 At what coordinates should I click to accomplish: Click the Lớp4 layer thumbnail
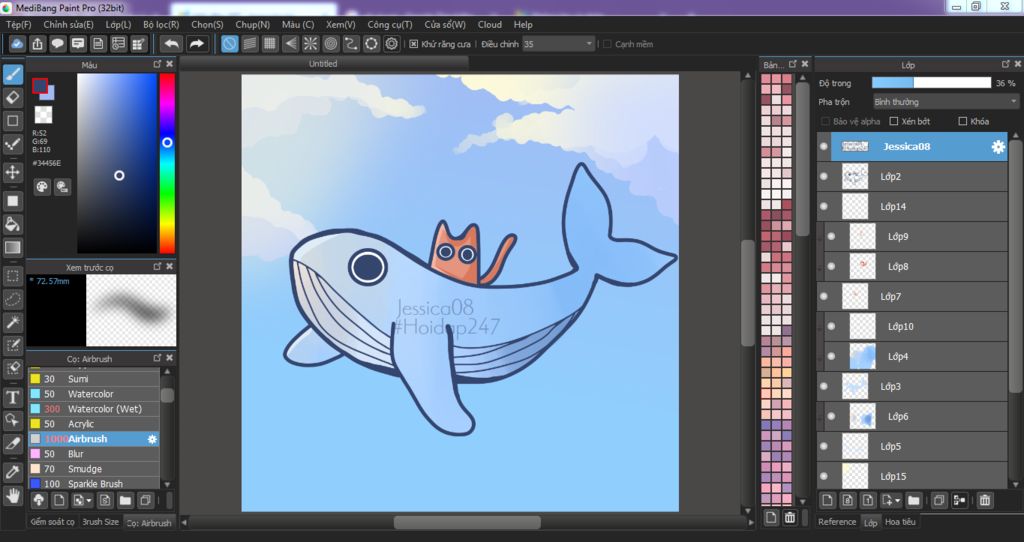coord(862,357)
